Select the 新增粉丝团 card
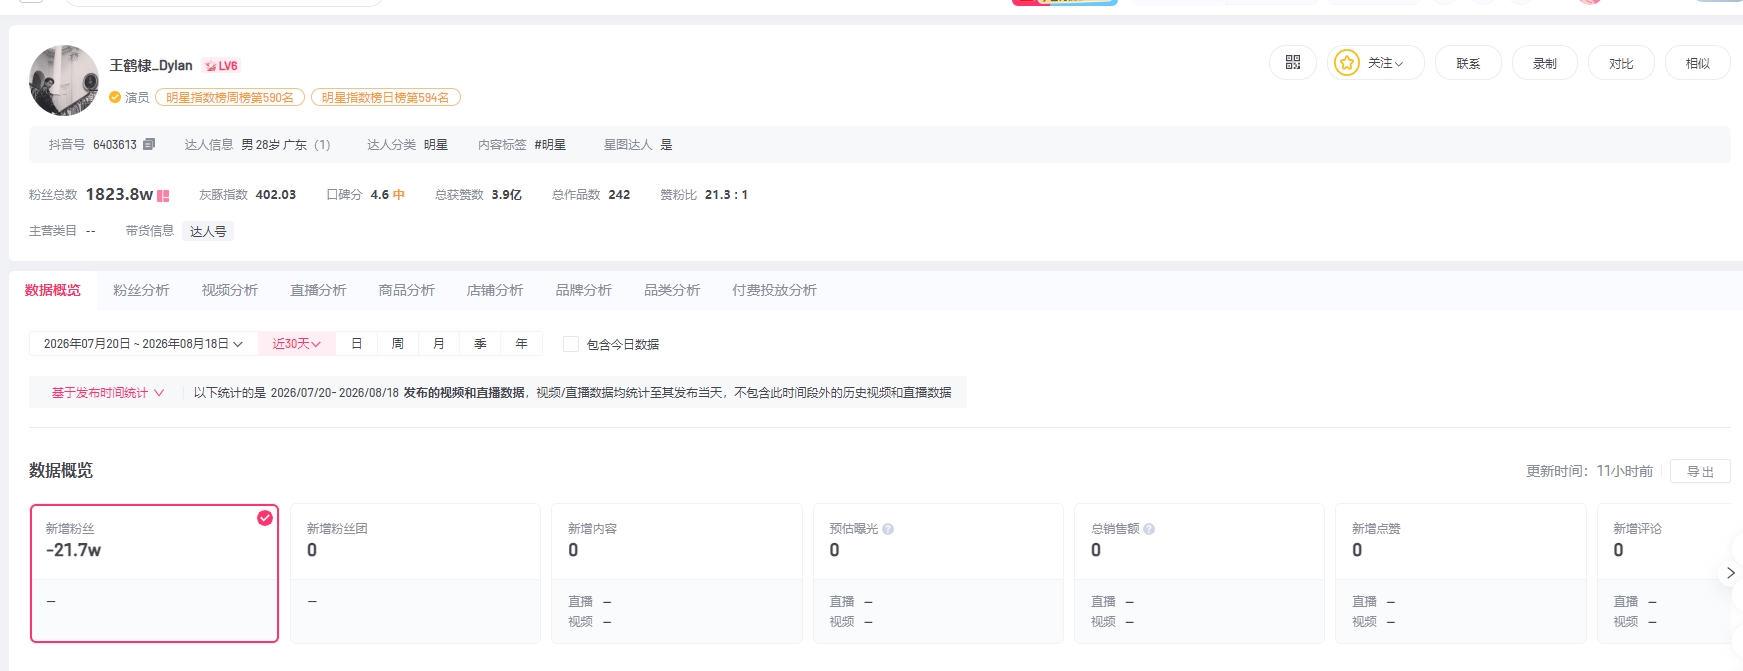Screen dimensions: 1743x671 415,573
